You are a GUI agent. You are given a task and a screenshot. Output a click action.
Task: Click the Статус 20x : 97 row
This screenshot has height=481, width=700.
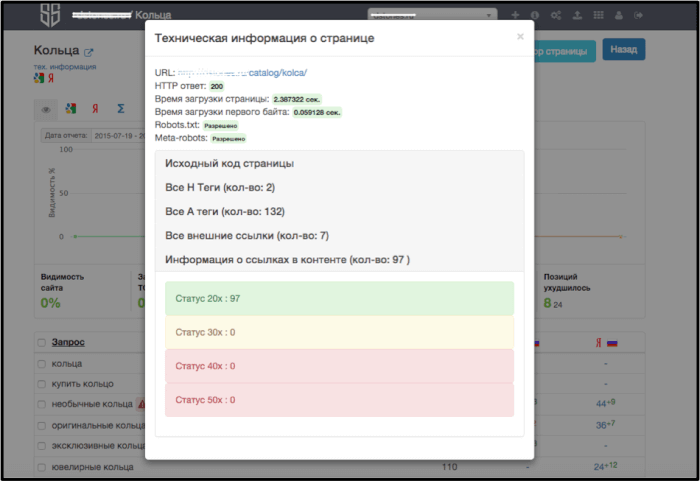point(339,299)
